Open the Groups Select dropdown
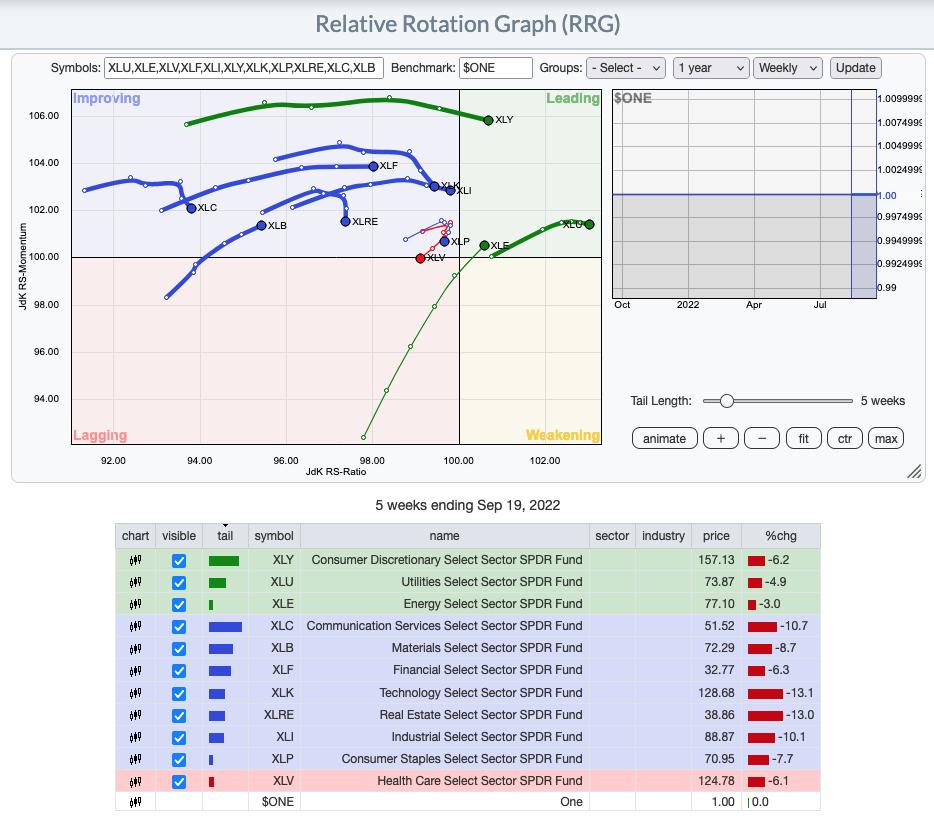This screenshot has width=934, height=819. coord(625,68)
